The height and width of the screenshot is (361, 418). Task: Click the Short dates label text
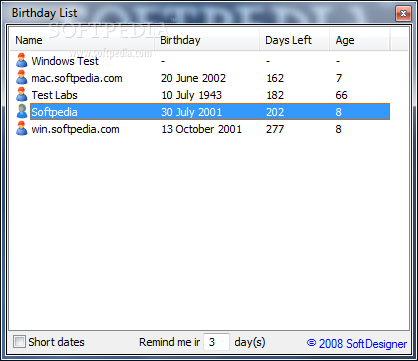(x=56, y=342)
